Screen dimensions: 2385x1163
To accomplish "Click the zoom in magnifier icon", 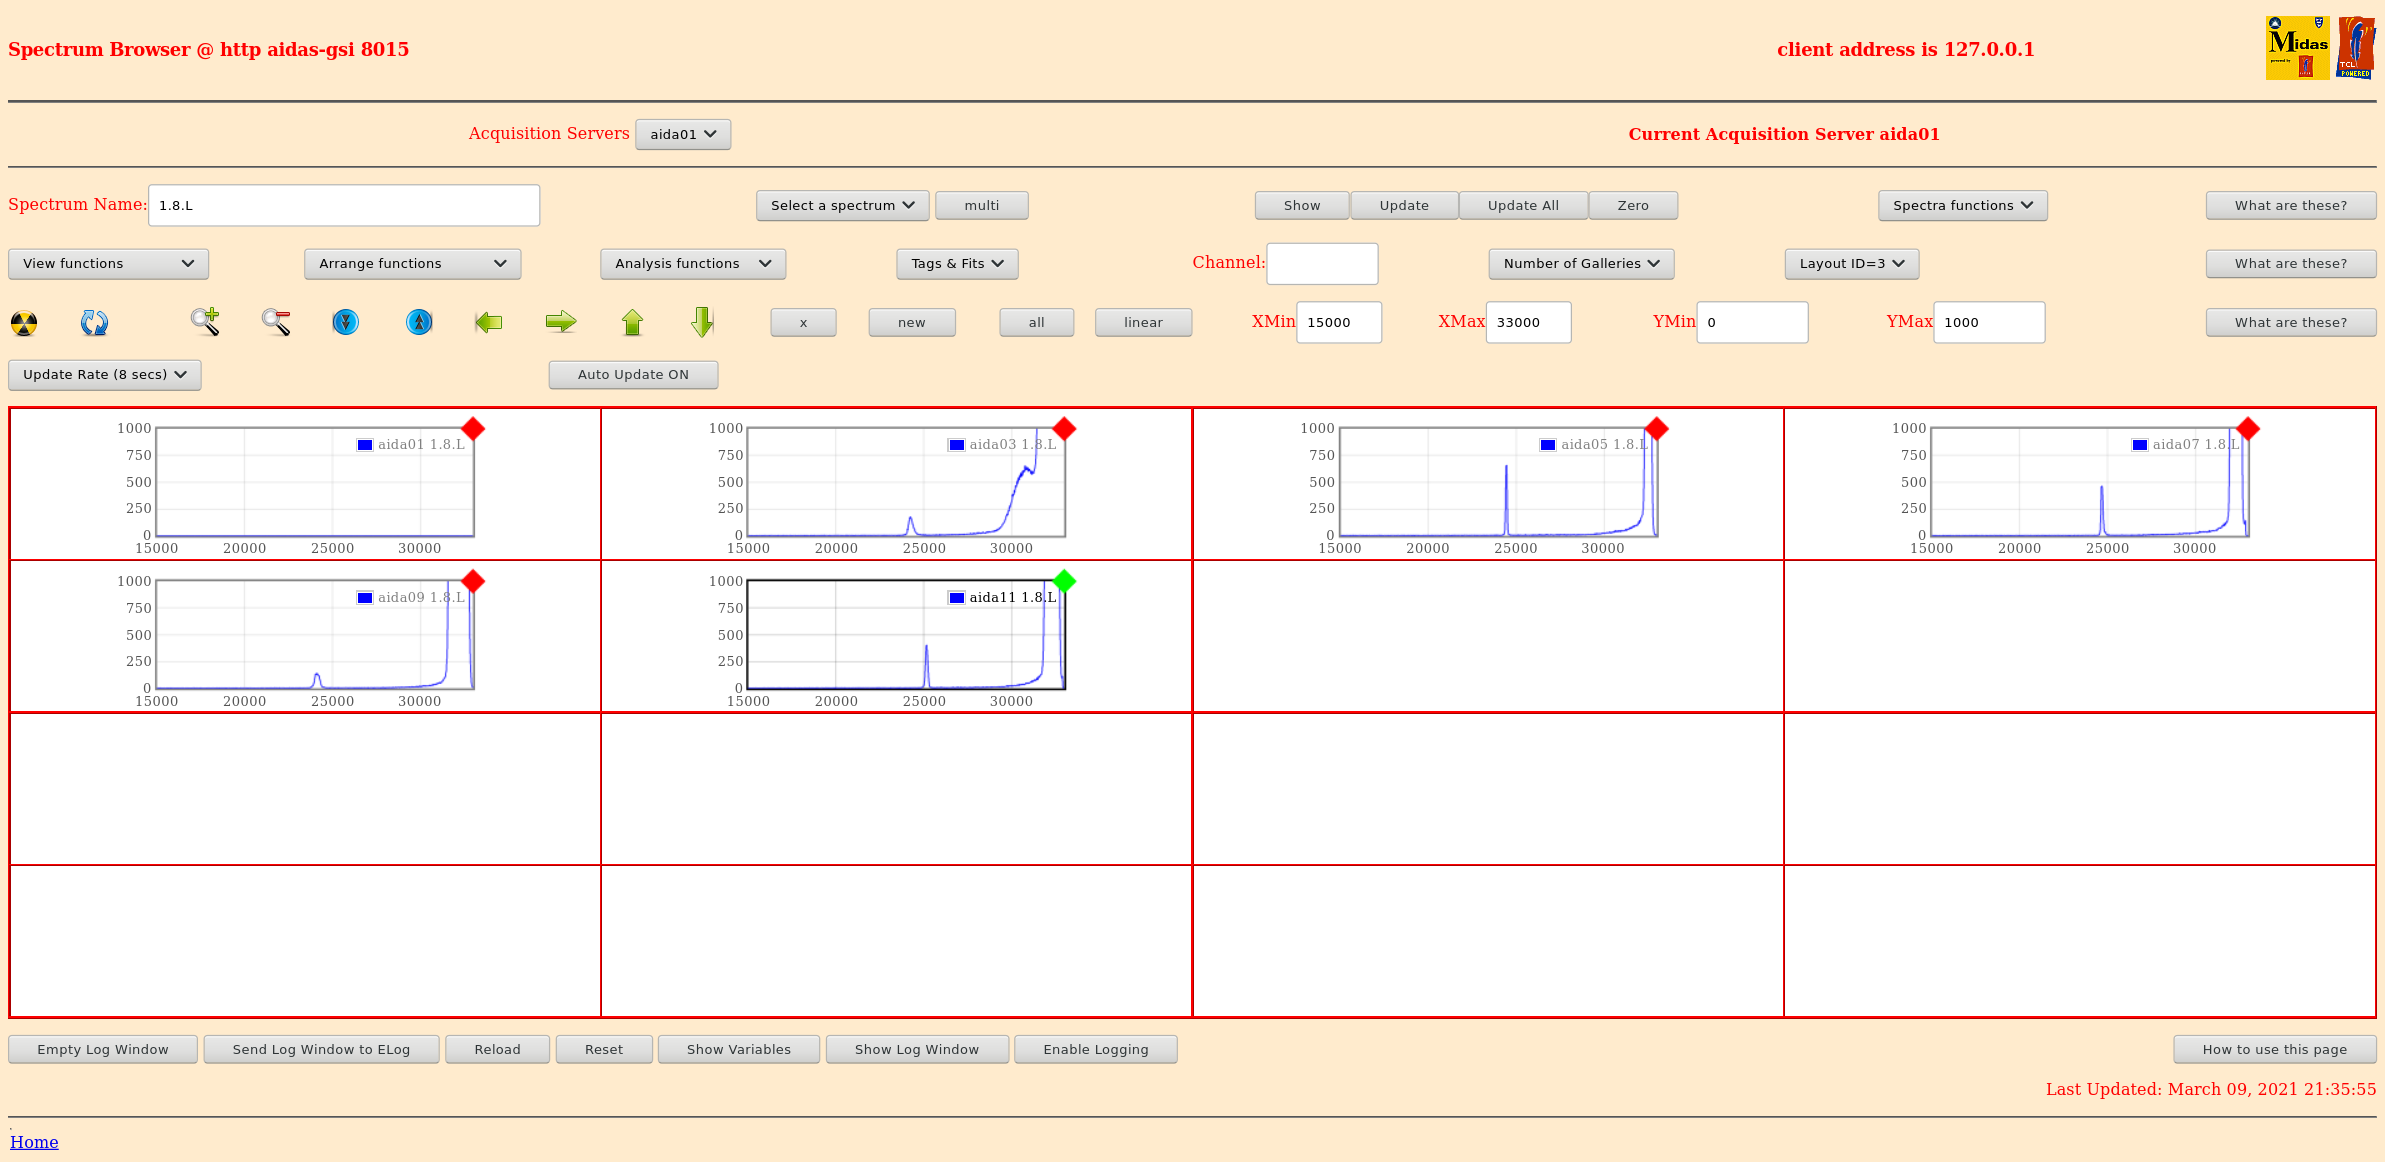I will click(205, 322).
